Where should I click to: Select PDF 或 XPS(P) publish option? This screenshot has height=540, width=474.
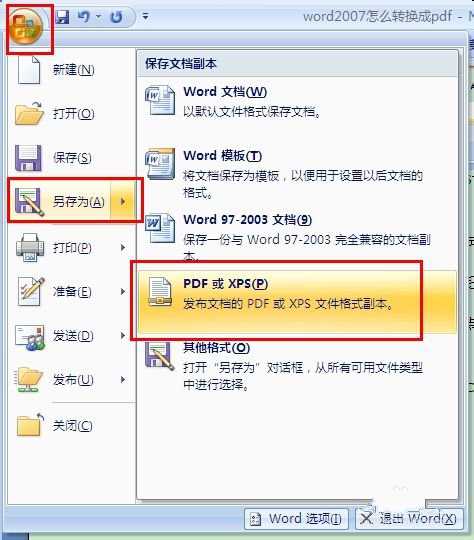tap(297, 302)
